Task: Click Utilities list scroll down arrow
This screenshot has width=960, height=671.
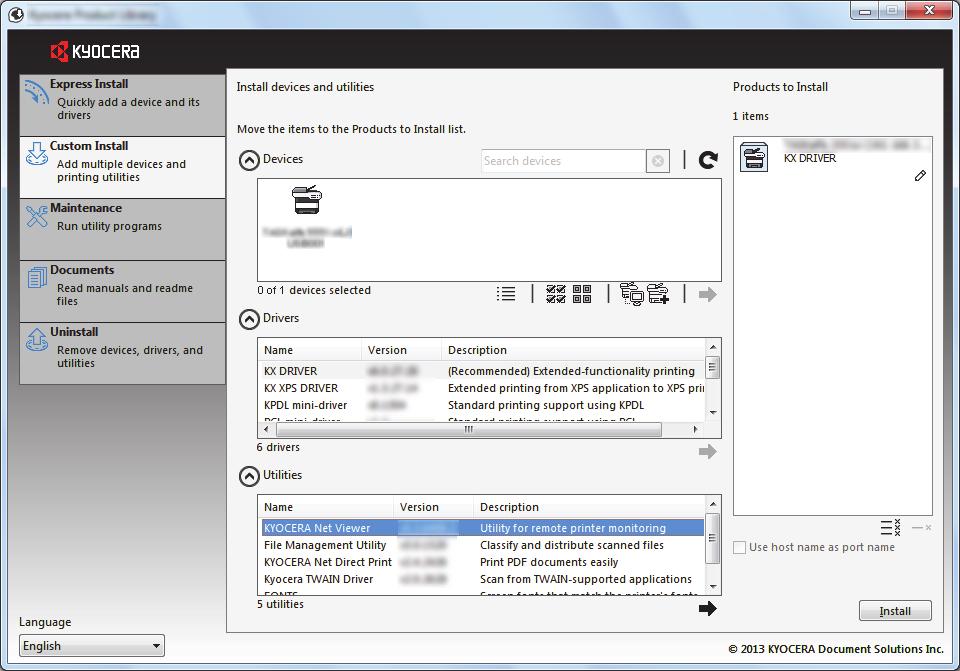Action: coord(713,587)
